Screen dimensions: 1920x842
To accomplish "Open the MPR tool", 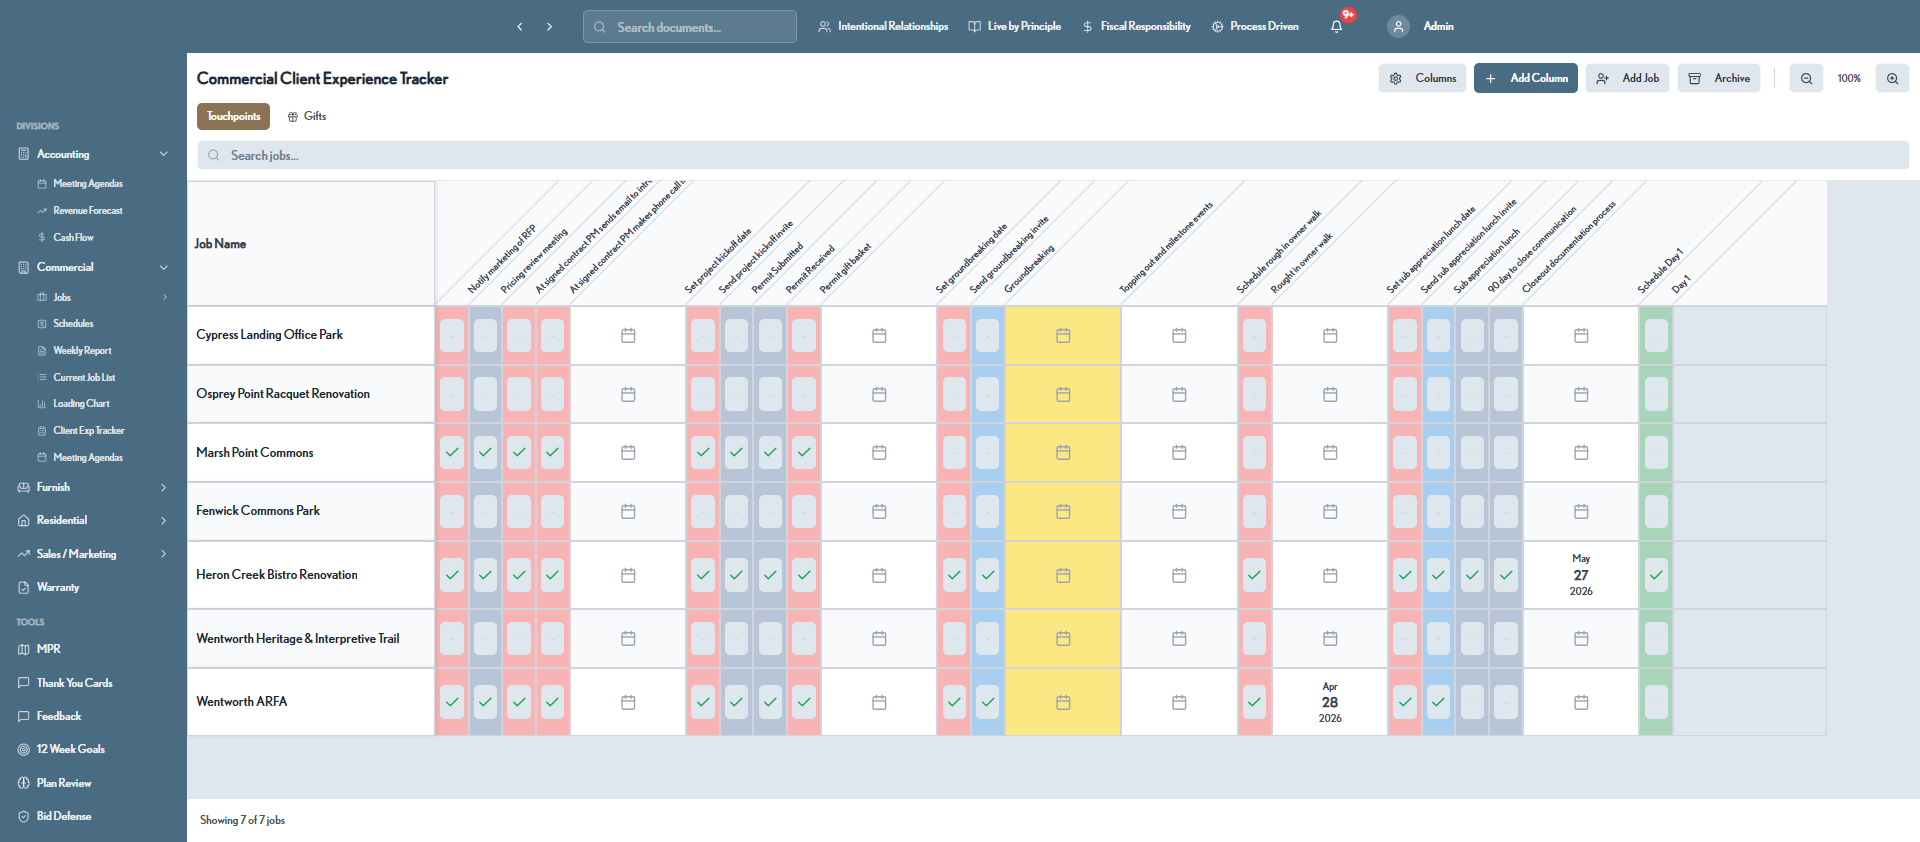I will click(x=48, y=650).
